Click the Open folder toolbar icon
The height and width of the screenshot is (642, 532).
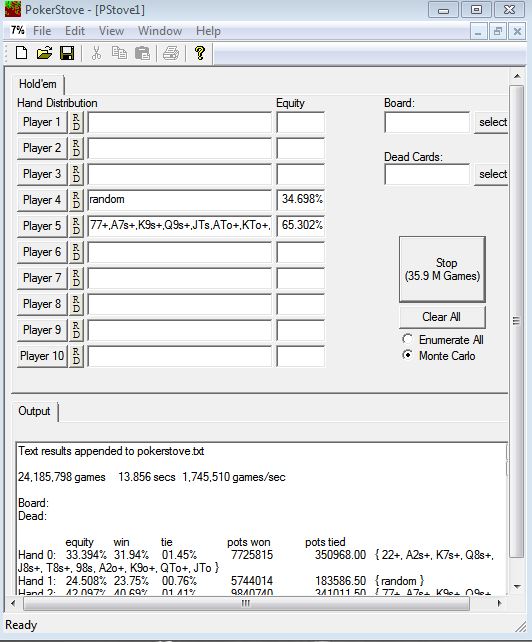click(x=44, y=53)
